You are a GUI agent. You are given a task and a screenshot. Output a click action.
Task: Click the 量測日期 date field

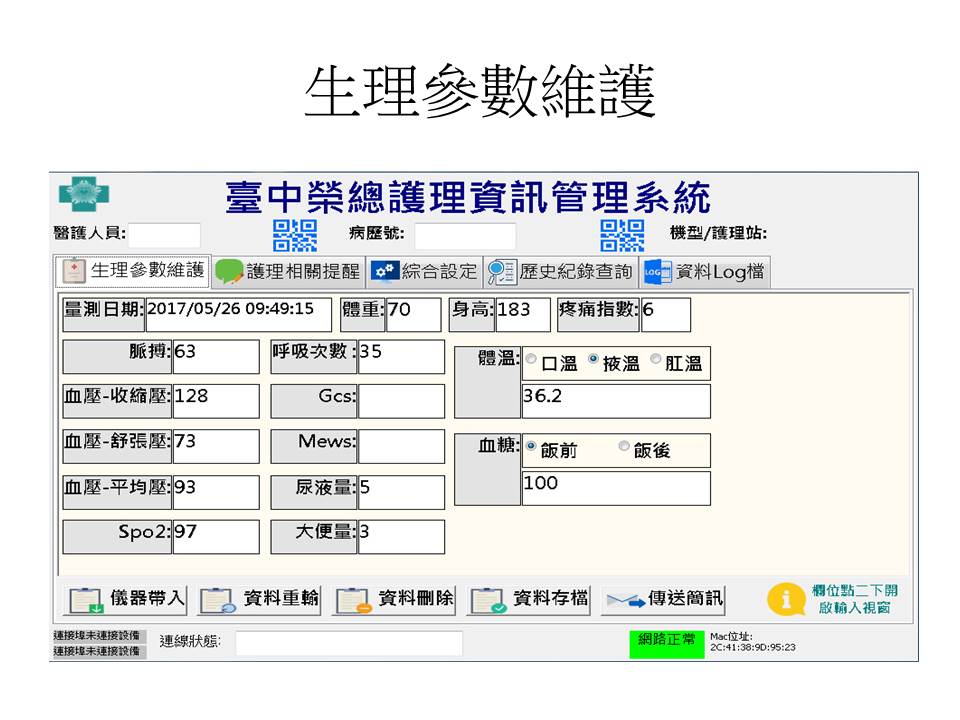coord(238,315)
